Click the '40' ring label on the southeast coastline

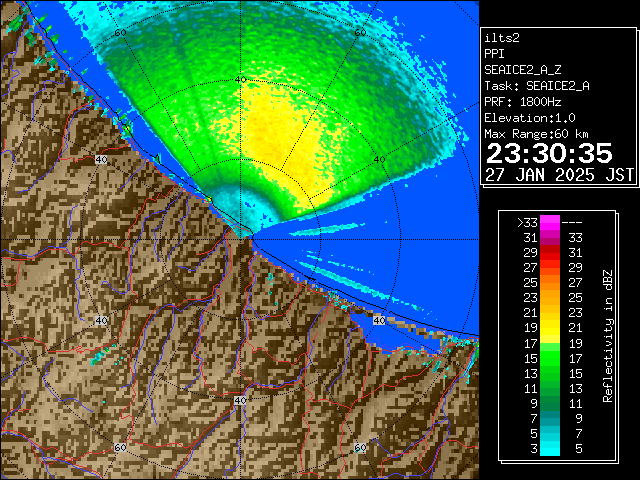point(379,320)
